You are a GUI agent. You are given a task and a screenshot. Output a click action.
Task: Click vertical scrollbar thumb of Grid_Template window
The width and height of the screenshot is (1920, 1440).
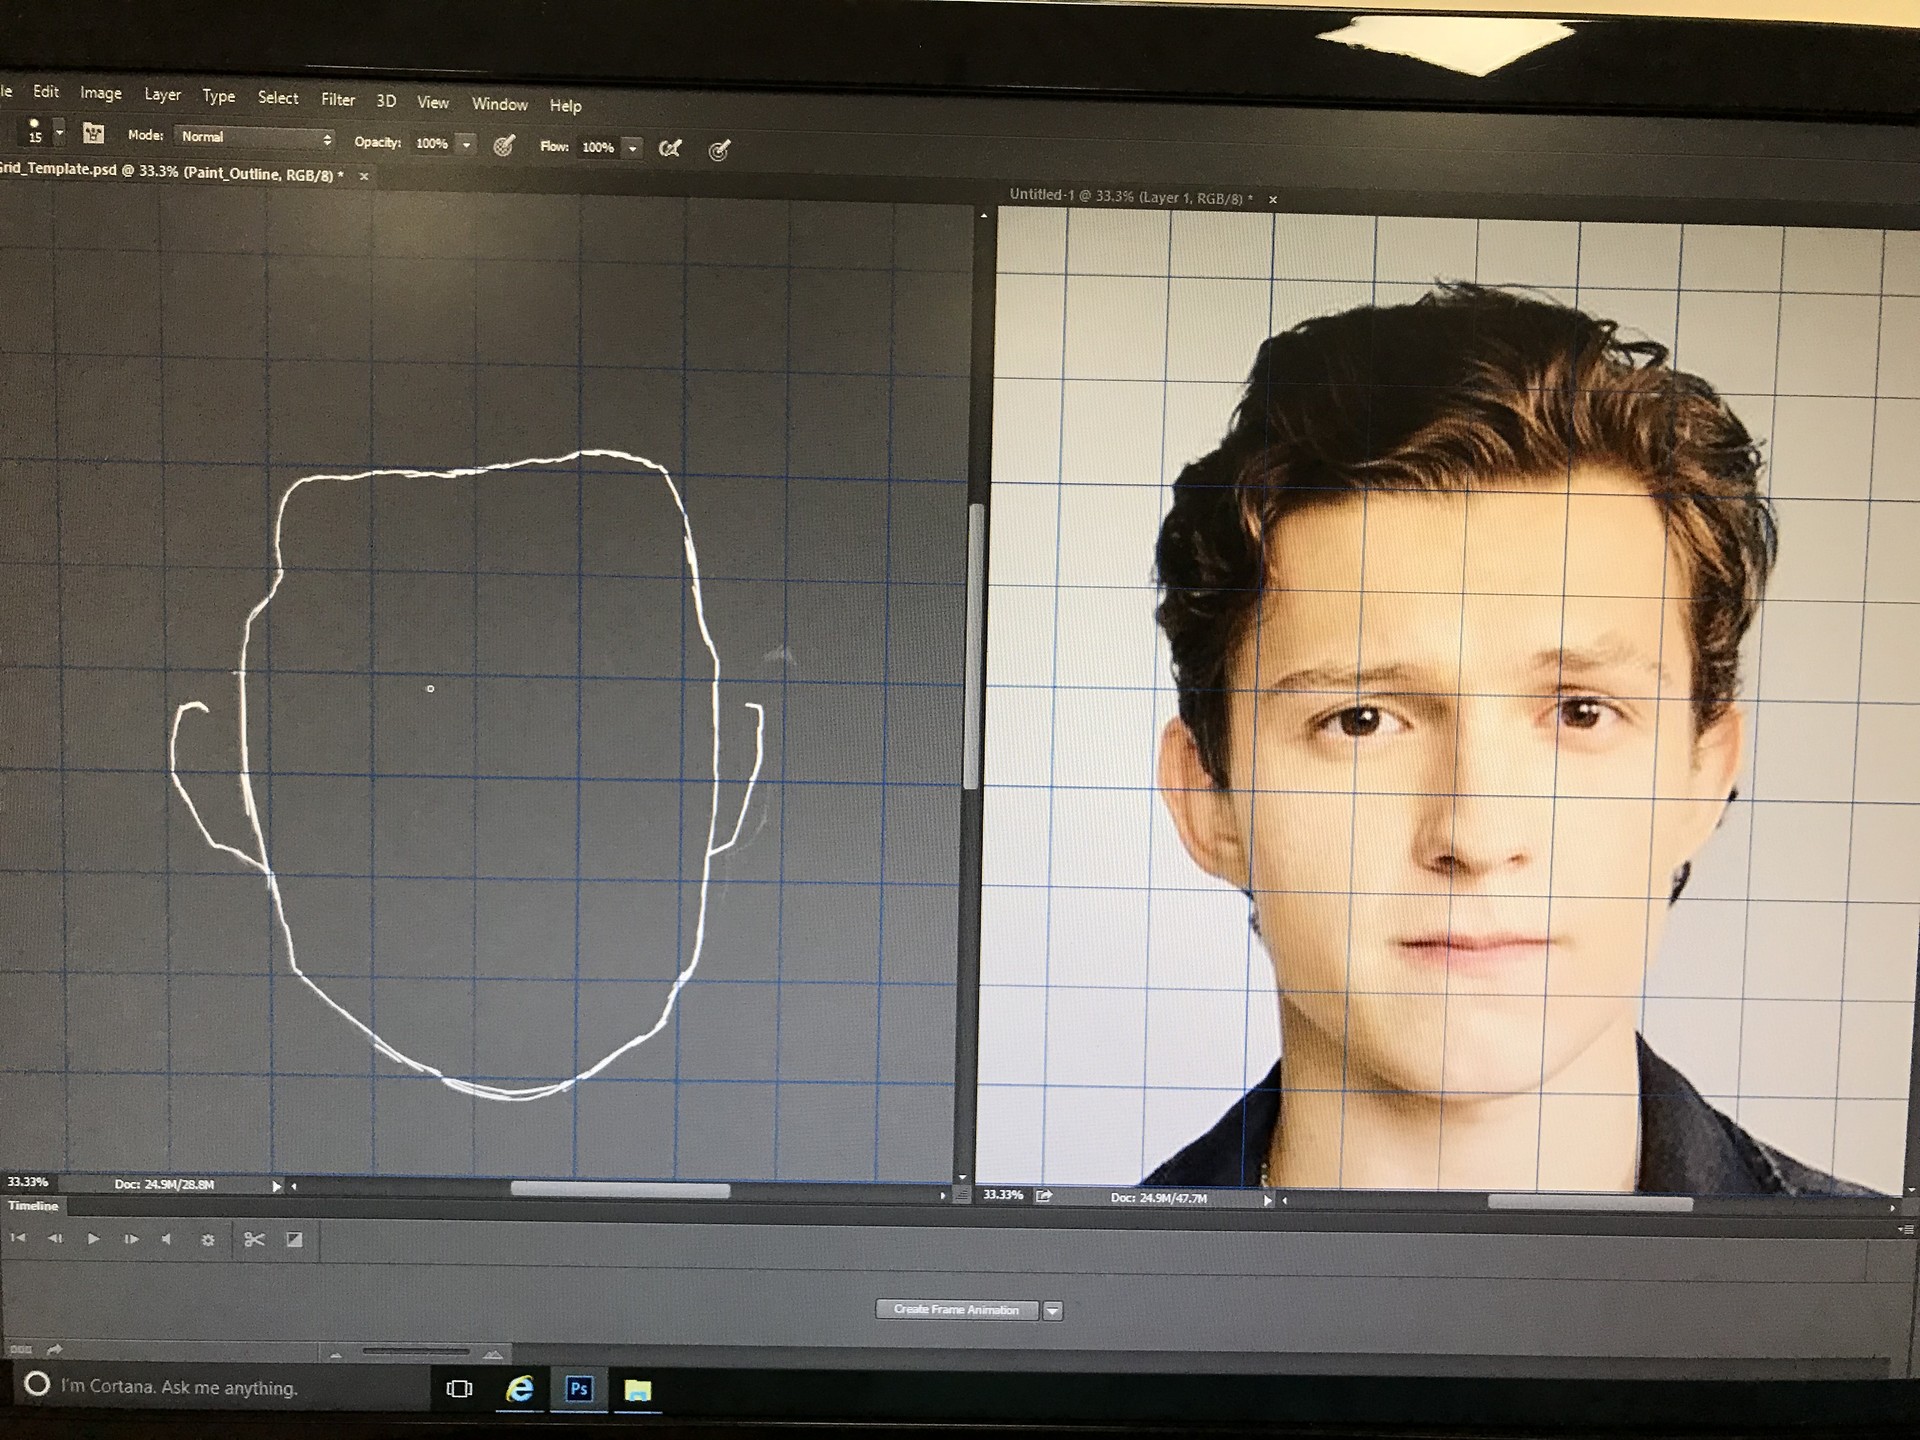pyautogui.click(x=974, y=646)
